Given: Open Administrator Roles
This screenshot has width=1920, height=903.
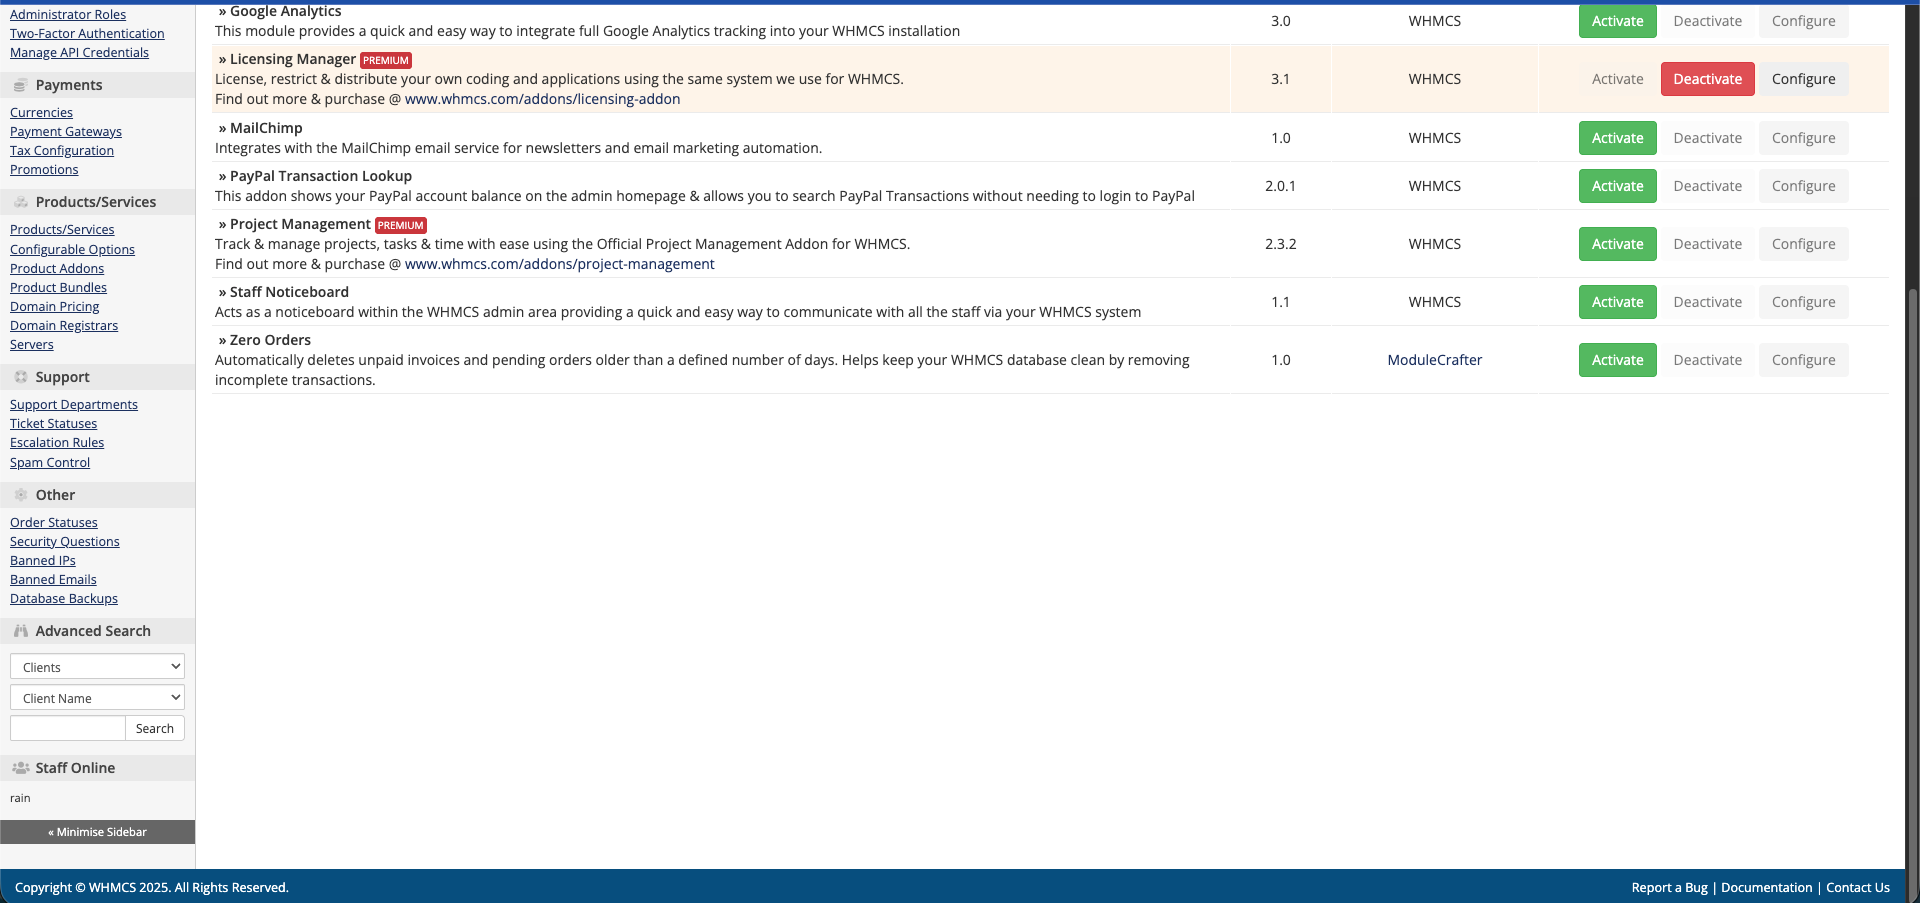Looking at the screenshot, I should coord(68,15).
